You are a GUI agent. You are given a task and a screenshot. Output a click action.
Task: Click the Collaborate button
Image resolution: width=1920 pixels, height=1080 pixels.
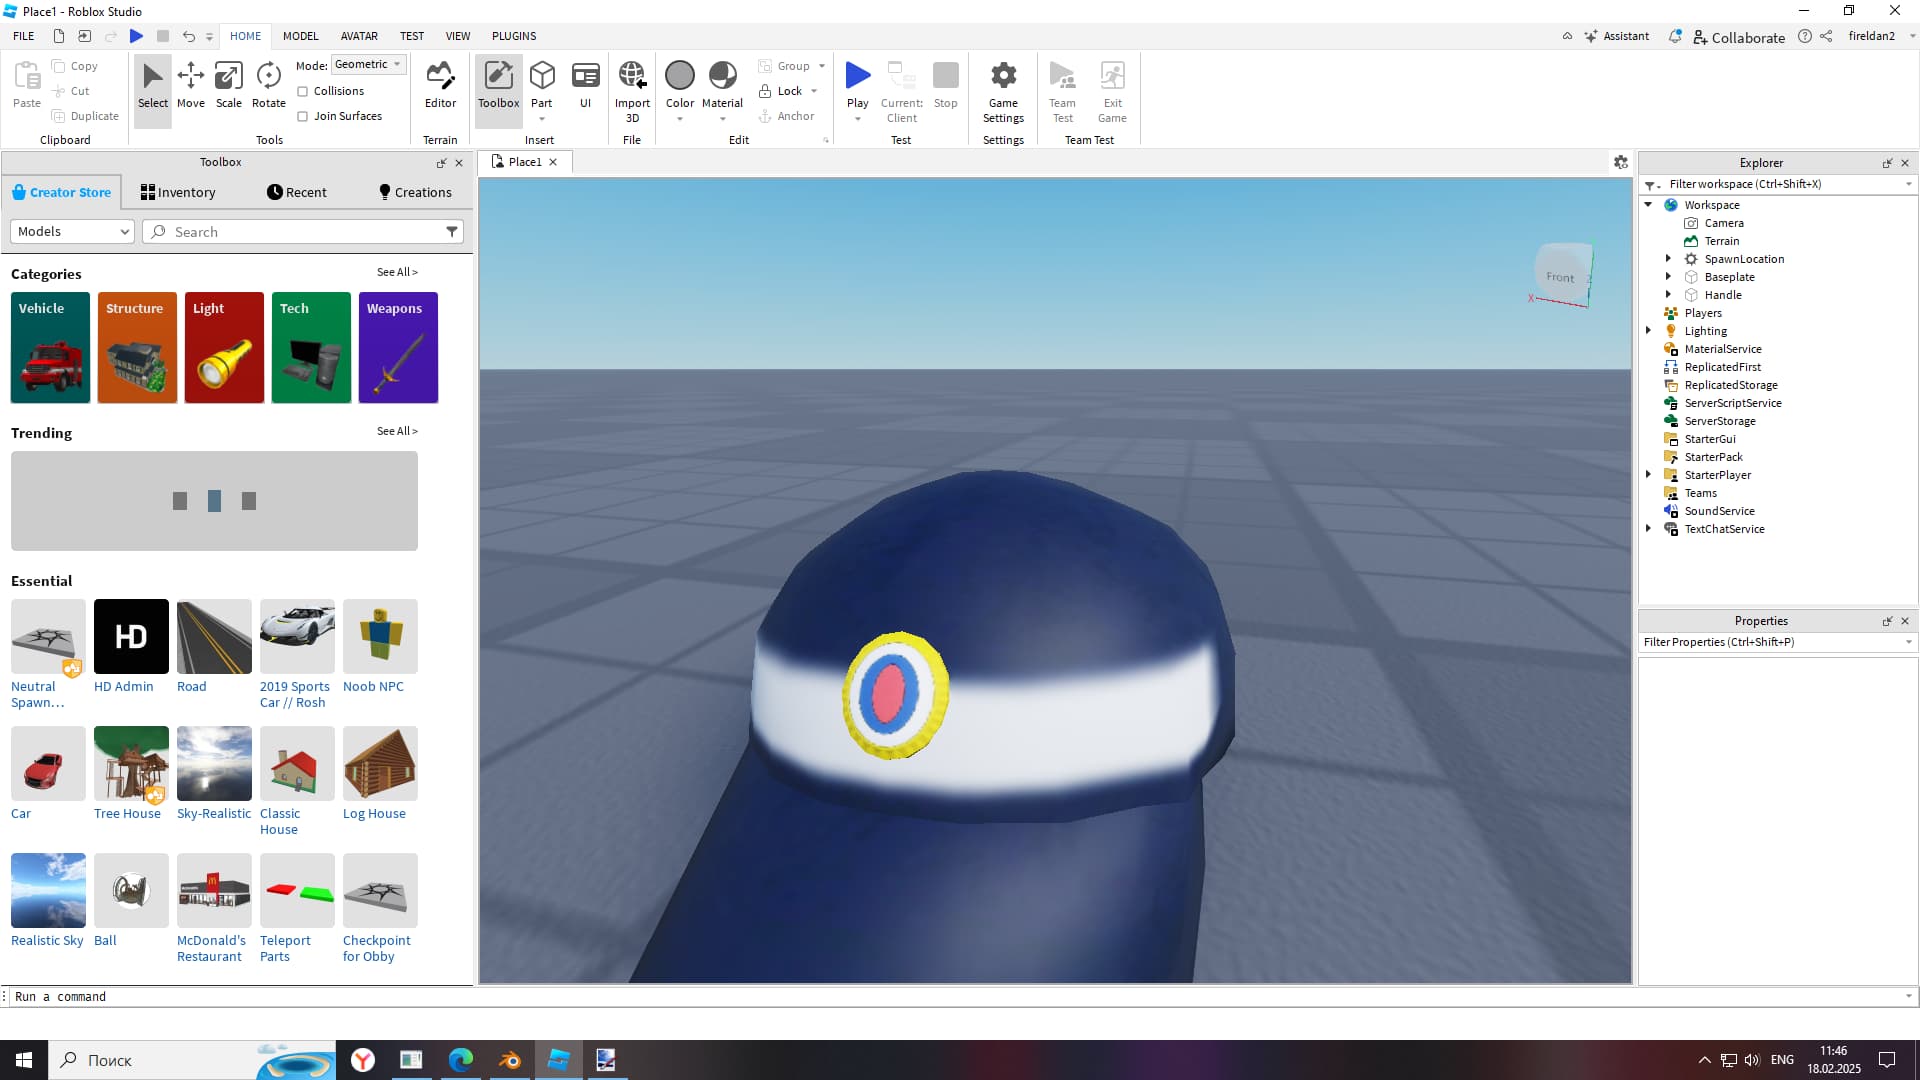pos(1739,37)
